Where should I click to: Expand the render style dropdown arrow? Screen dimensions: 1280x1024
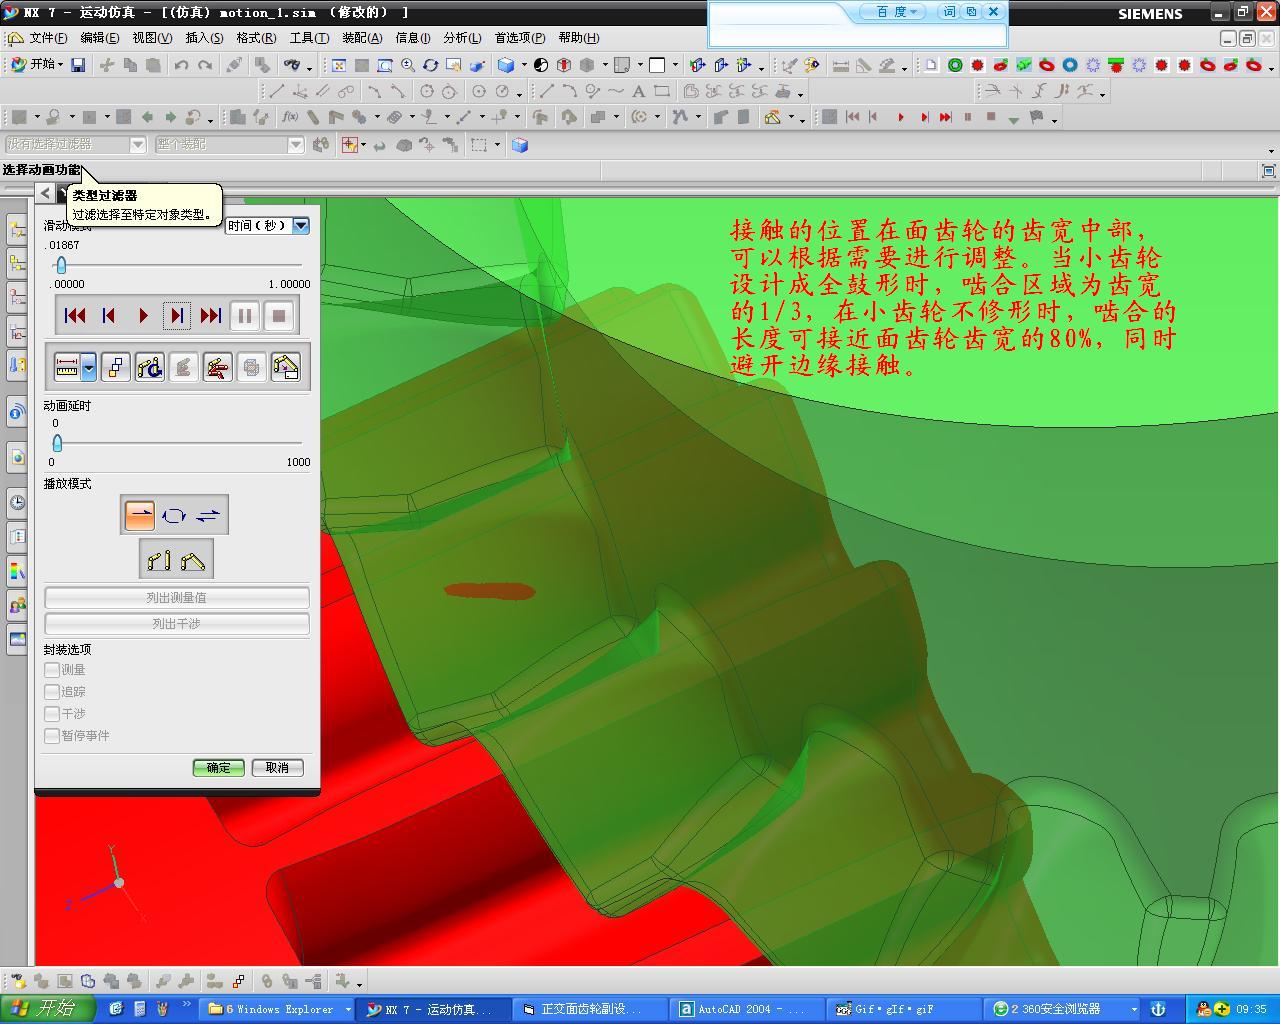click(524, 66)
